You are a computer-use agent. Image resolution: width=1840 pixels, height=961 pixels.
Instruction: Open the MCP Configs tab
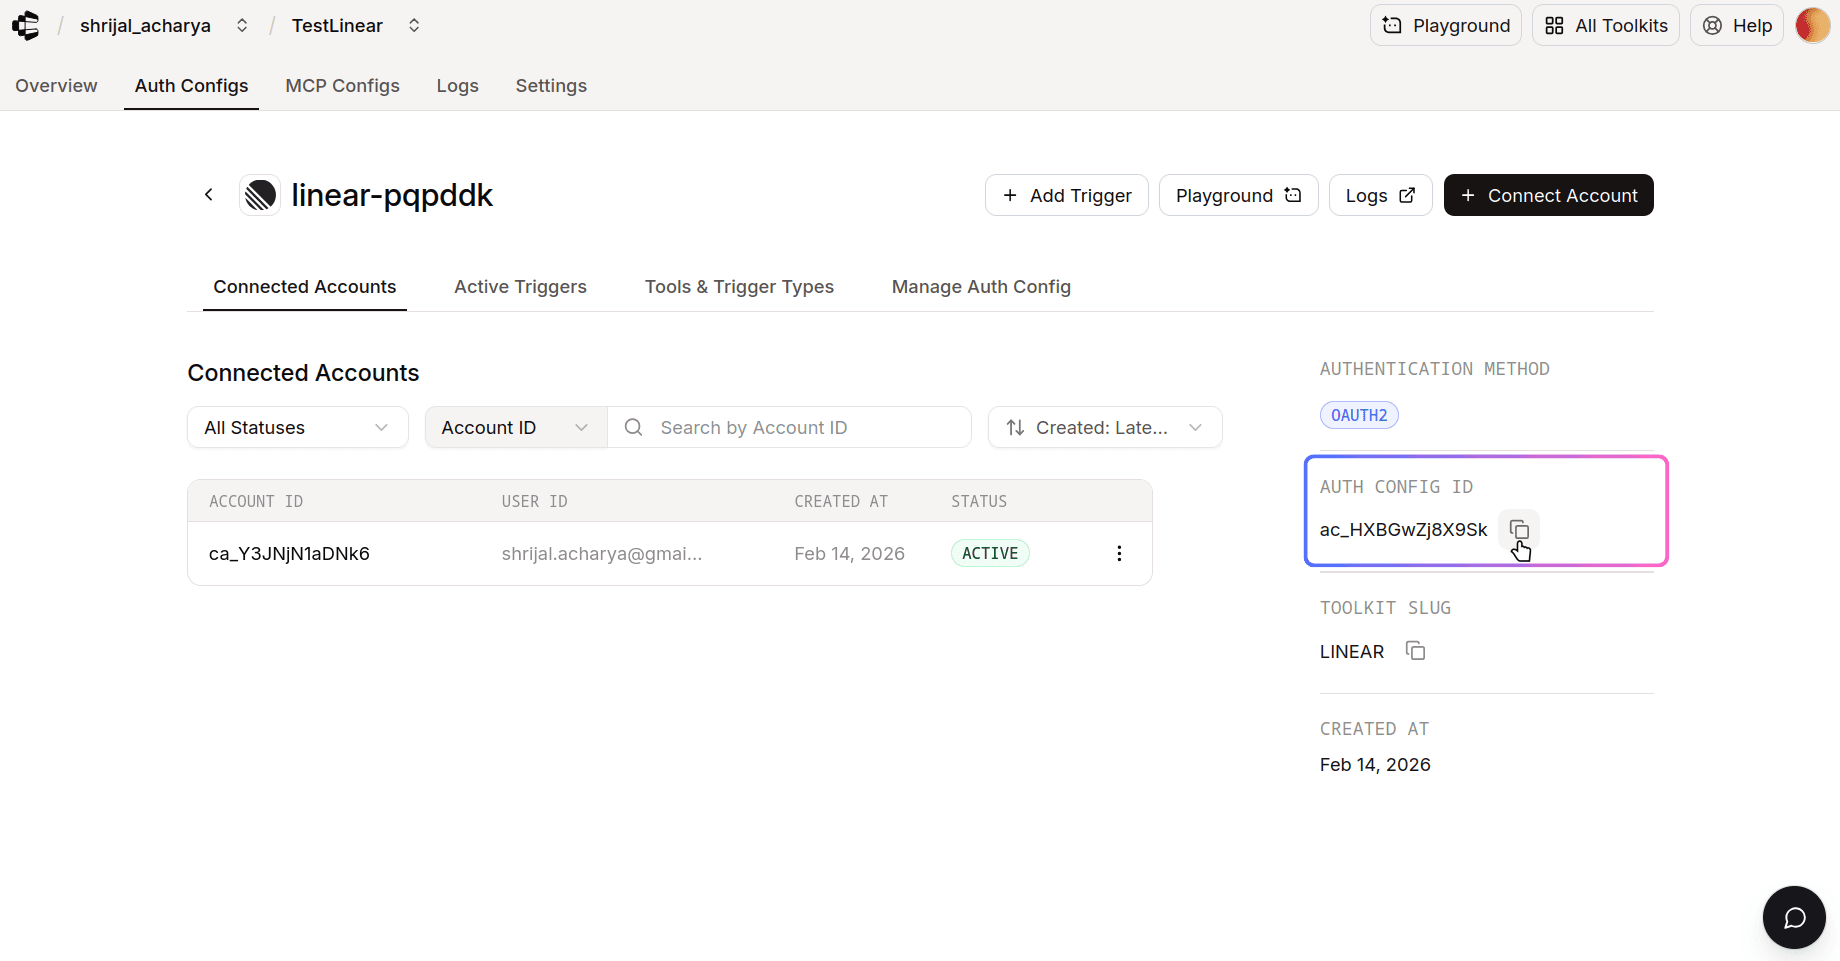342,86
